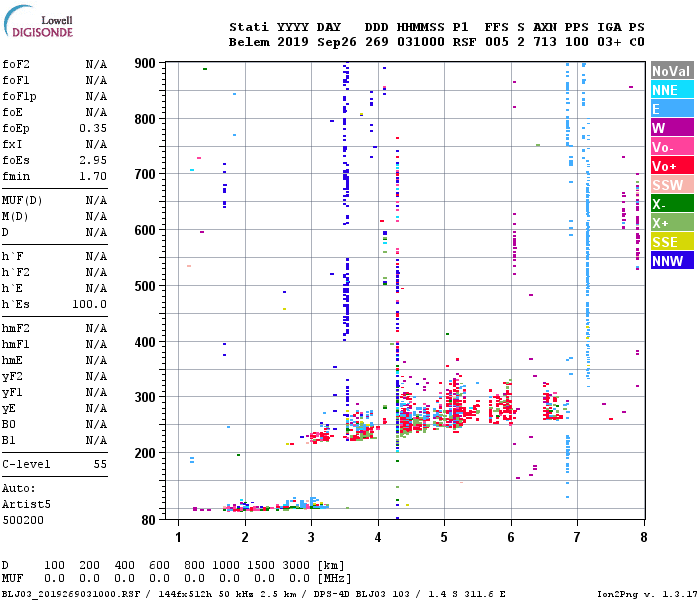Click the 3000 distance column header

pyautogui.click(x=296, y=566)
